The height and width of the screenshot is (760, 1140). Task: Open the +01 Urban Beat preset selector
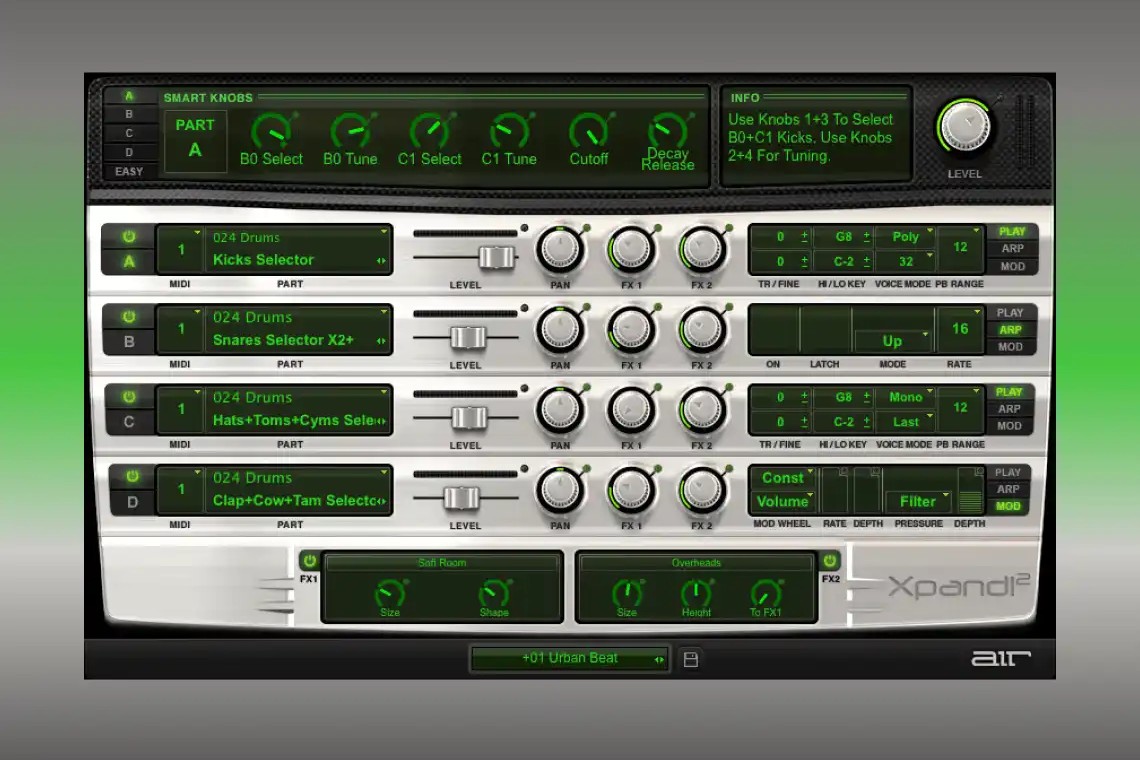click(x=569, y=658)
